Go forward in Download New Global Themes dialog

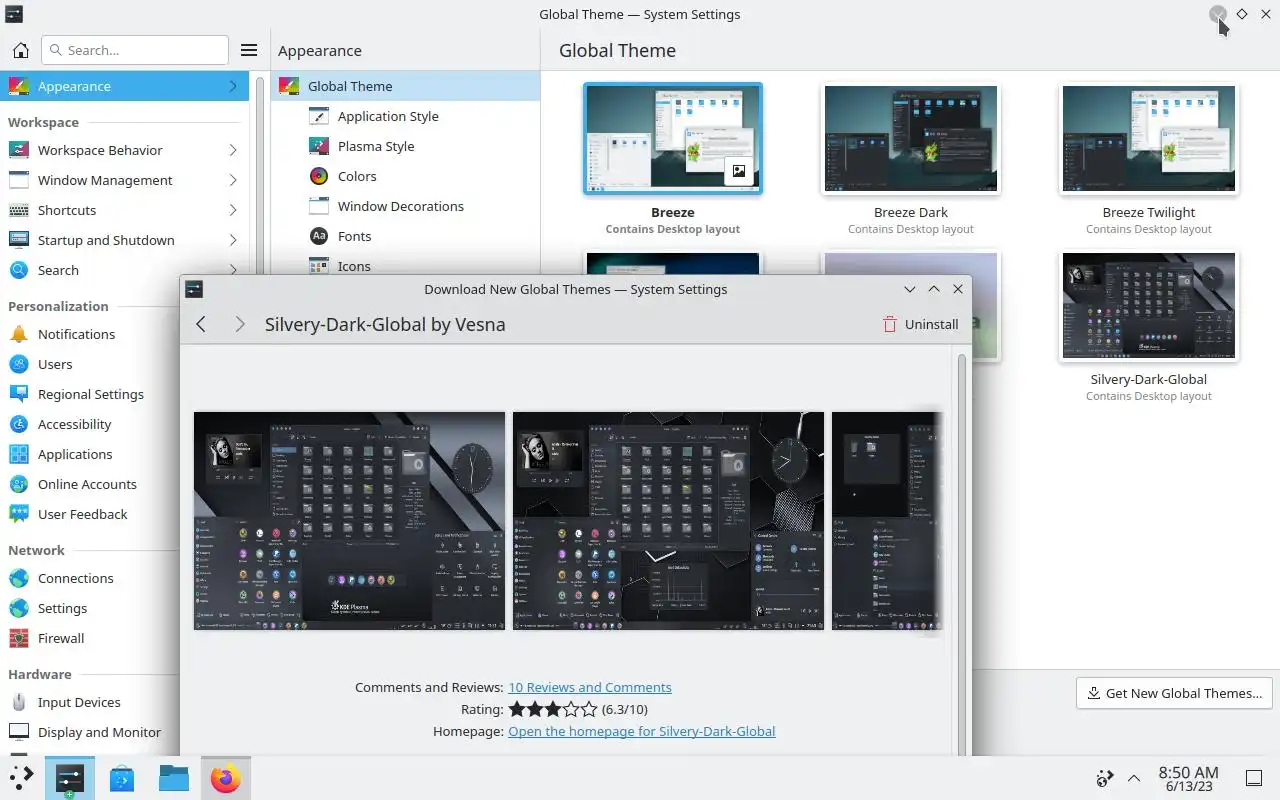[239, 324]
